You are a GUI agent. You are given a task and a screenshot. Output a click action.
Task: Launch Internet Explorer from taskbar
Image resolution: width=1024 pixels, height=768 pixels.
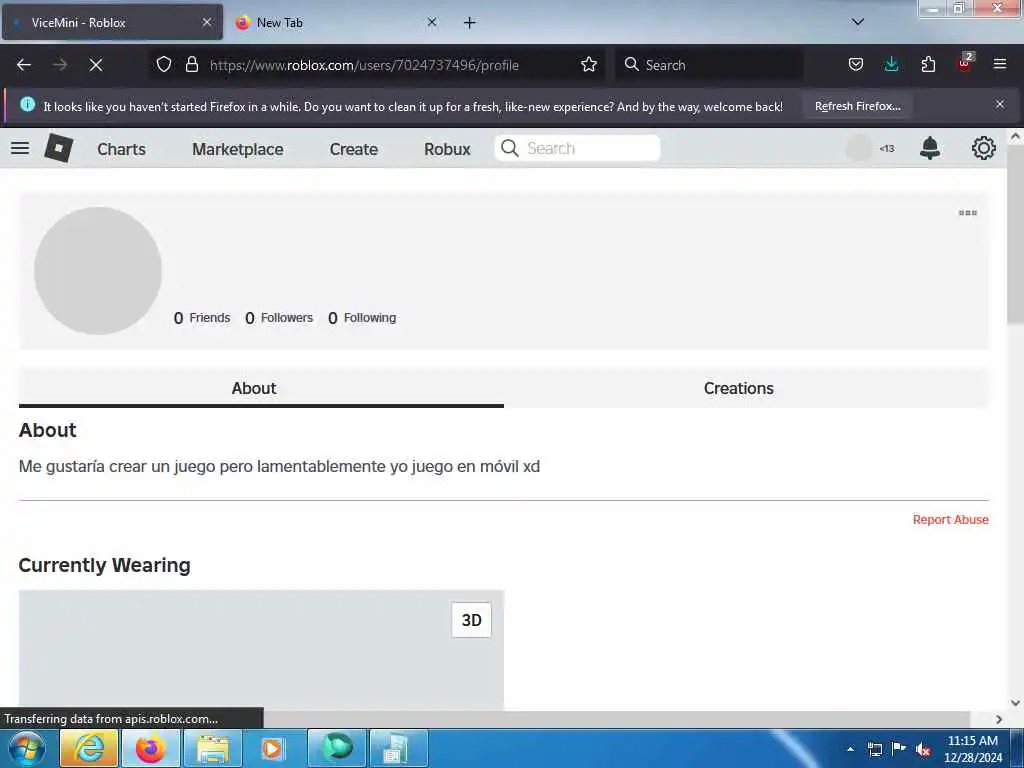[x=89, y=748]
